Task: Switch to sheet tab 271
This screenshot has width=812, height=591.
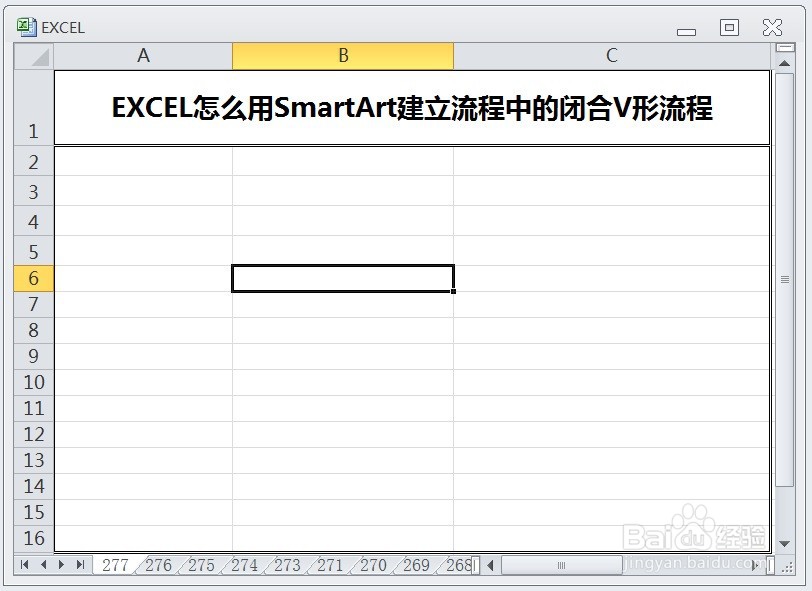Action: coord(330,565)
